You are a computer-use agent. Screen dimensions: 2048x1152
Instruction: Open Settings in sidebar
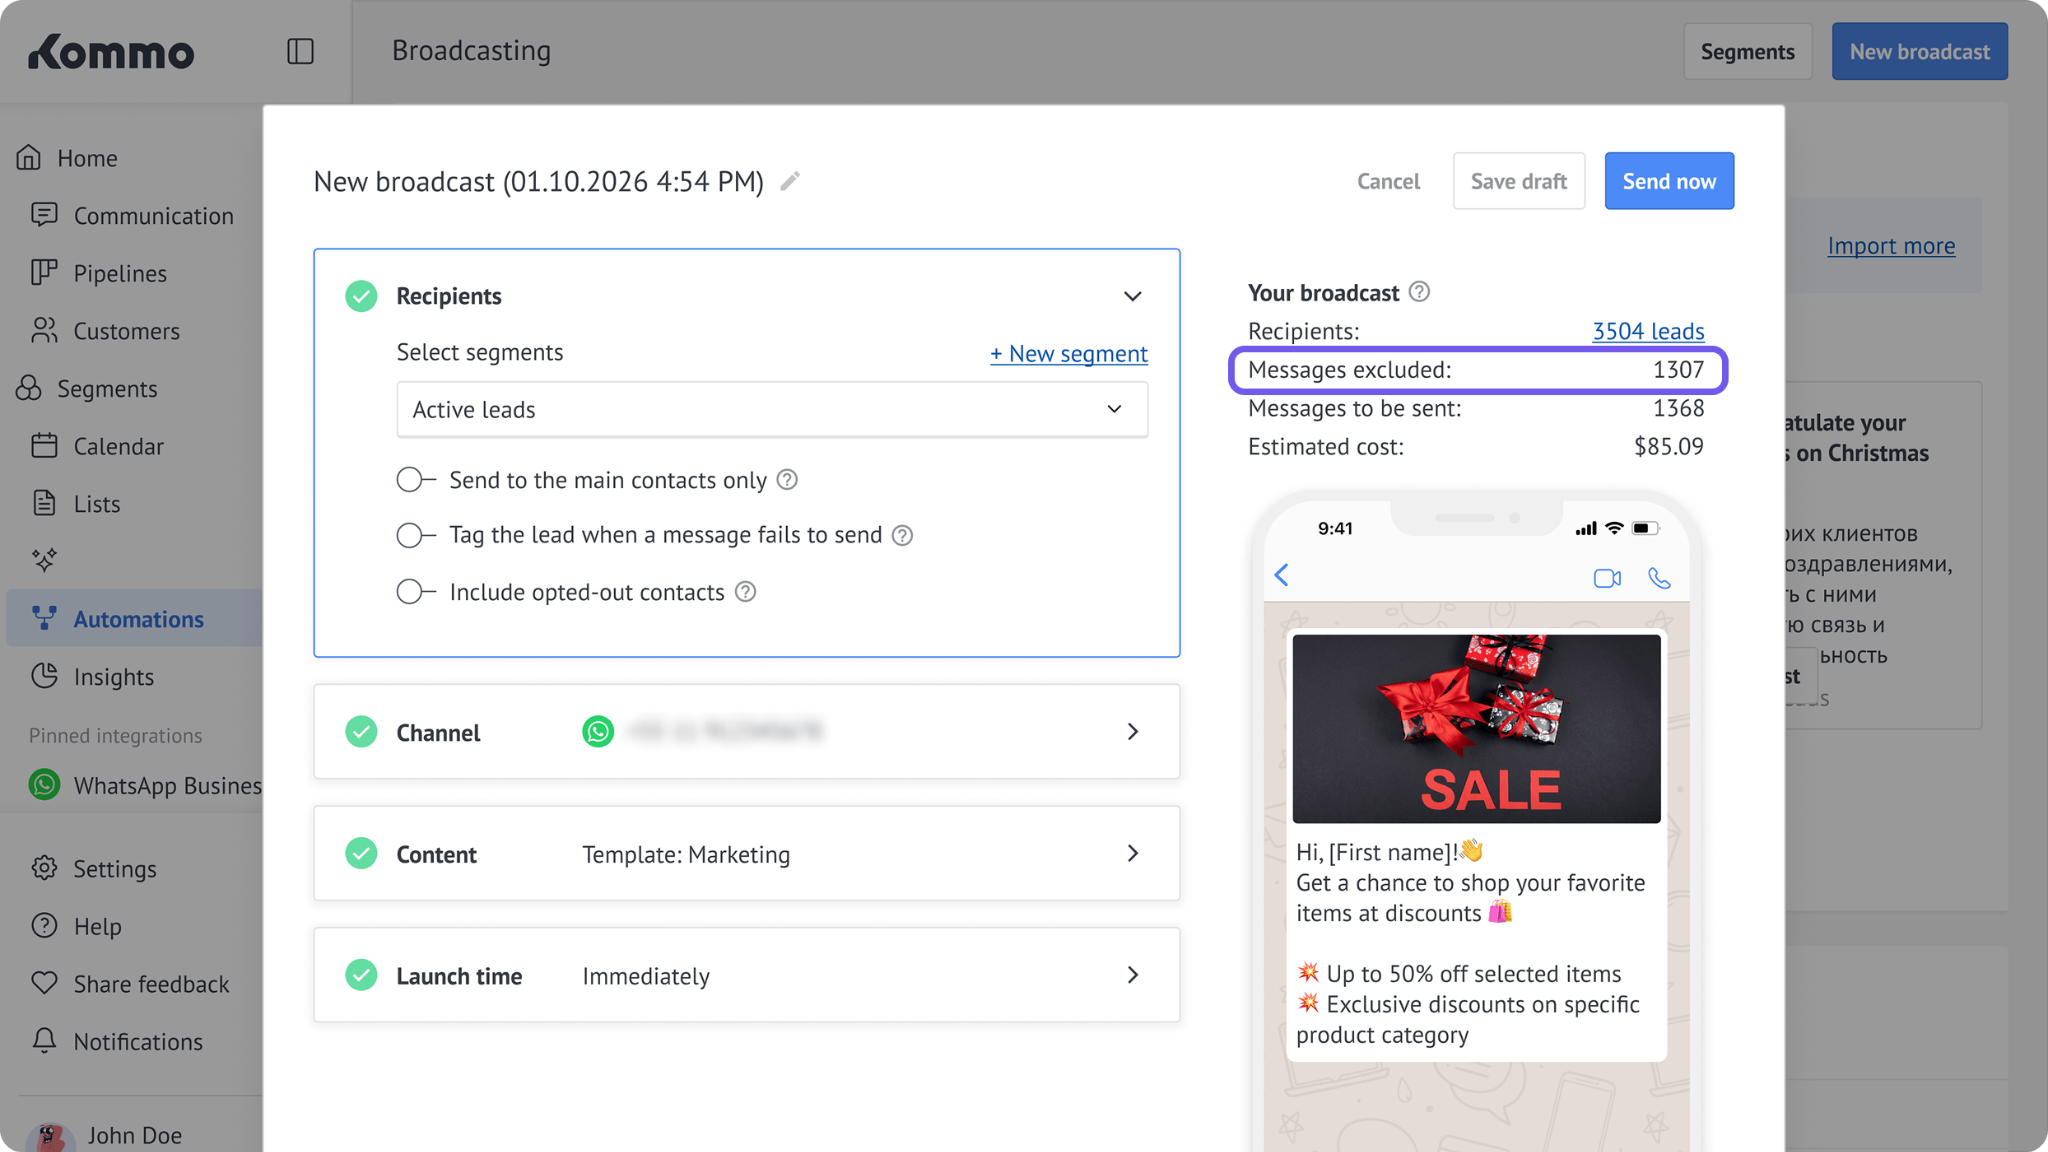click(x=94, y=869)
